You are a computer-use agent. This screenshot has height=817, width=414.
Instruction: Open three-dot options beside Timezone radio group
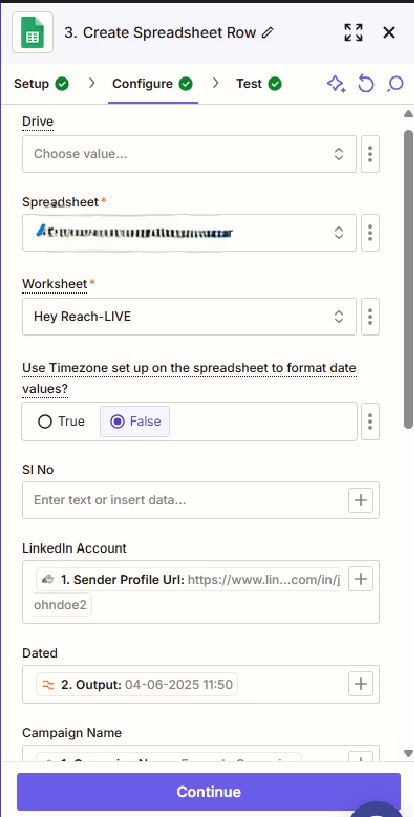(x=370, y=421)
